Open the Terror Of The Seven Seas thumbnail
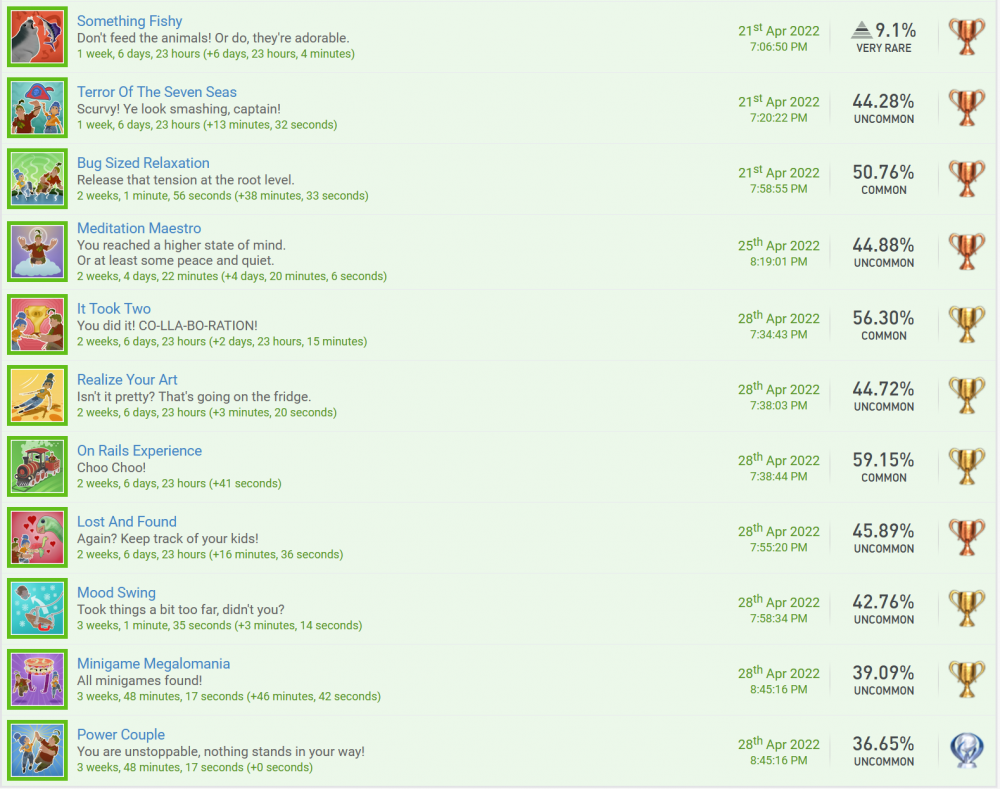1000x789 pixels. coord(38,107)
